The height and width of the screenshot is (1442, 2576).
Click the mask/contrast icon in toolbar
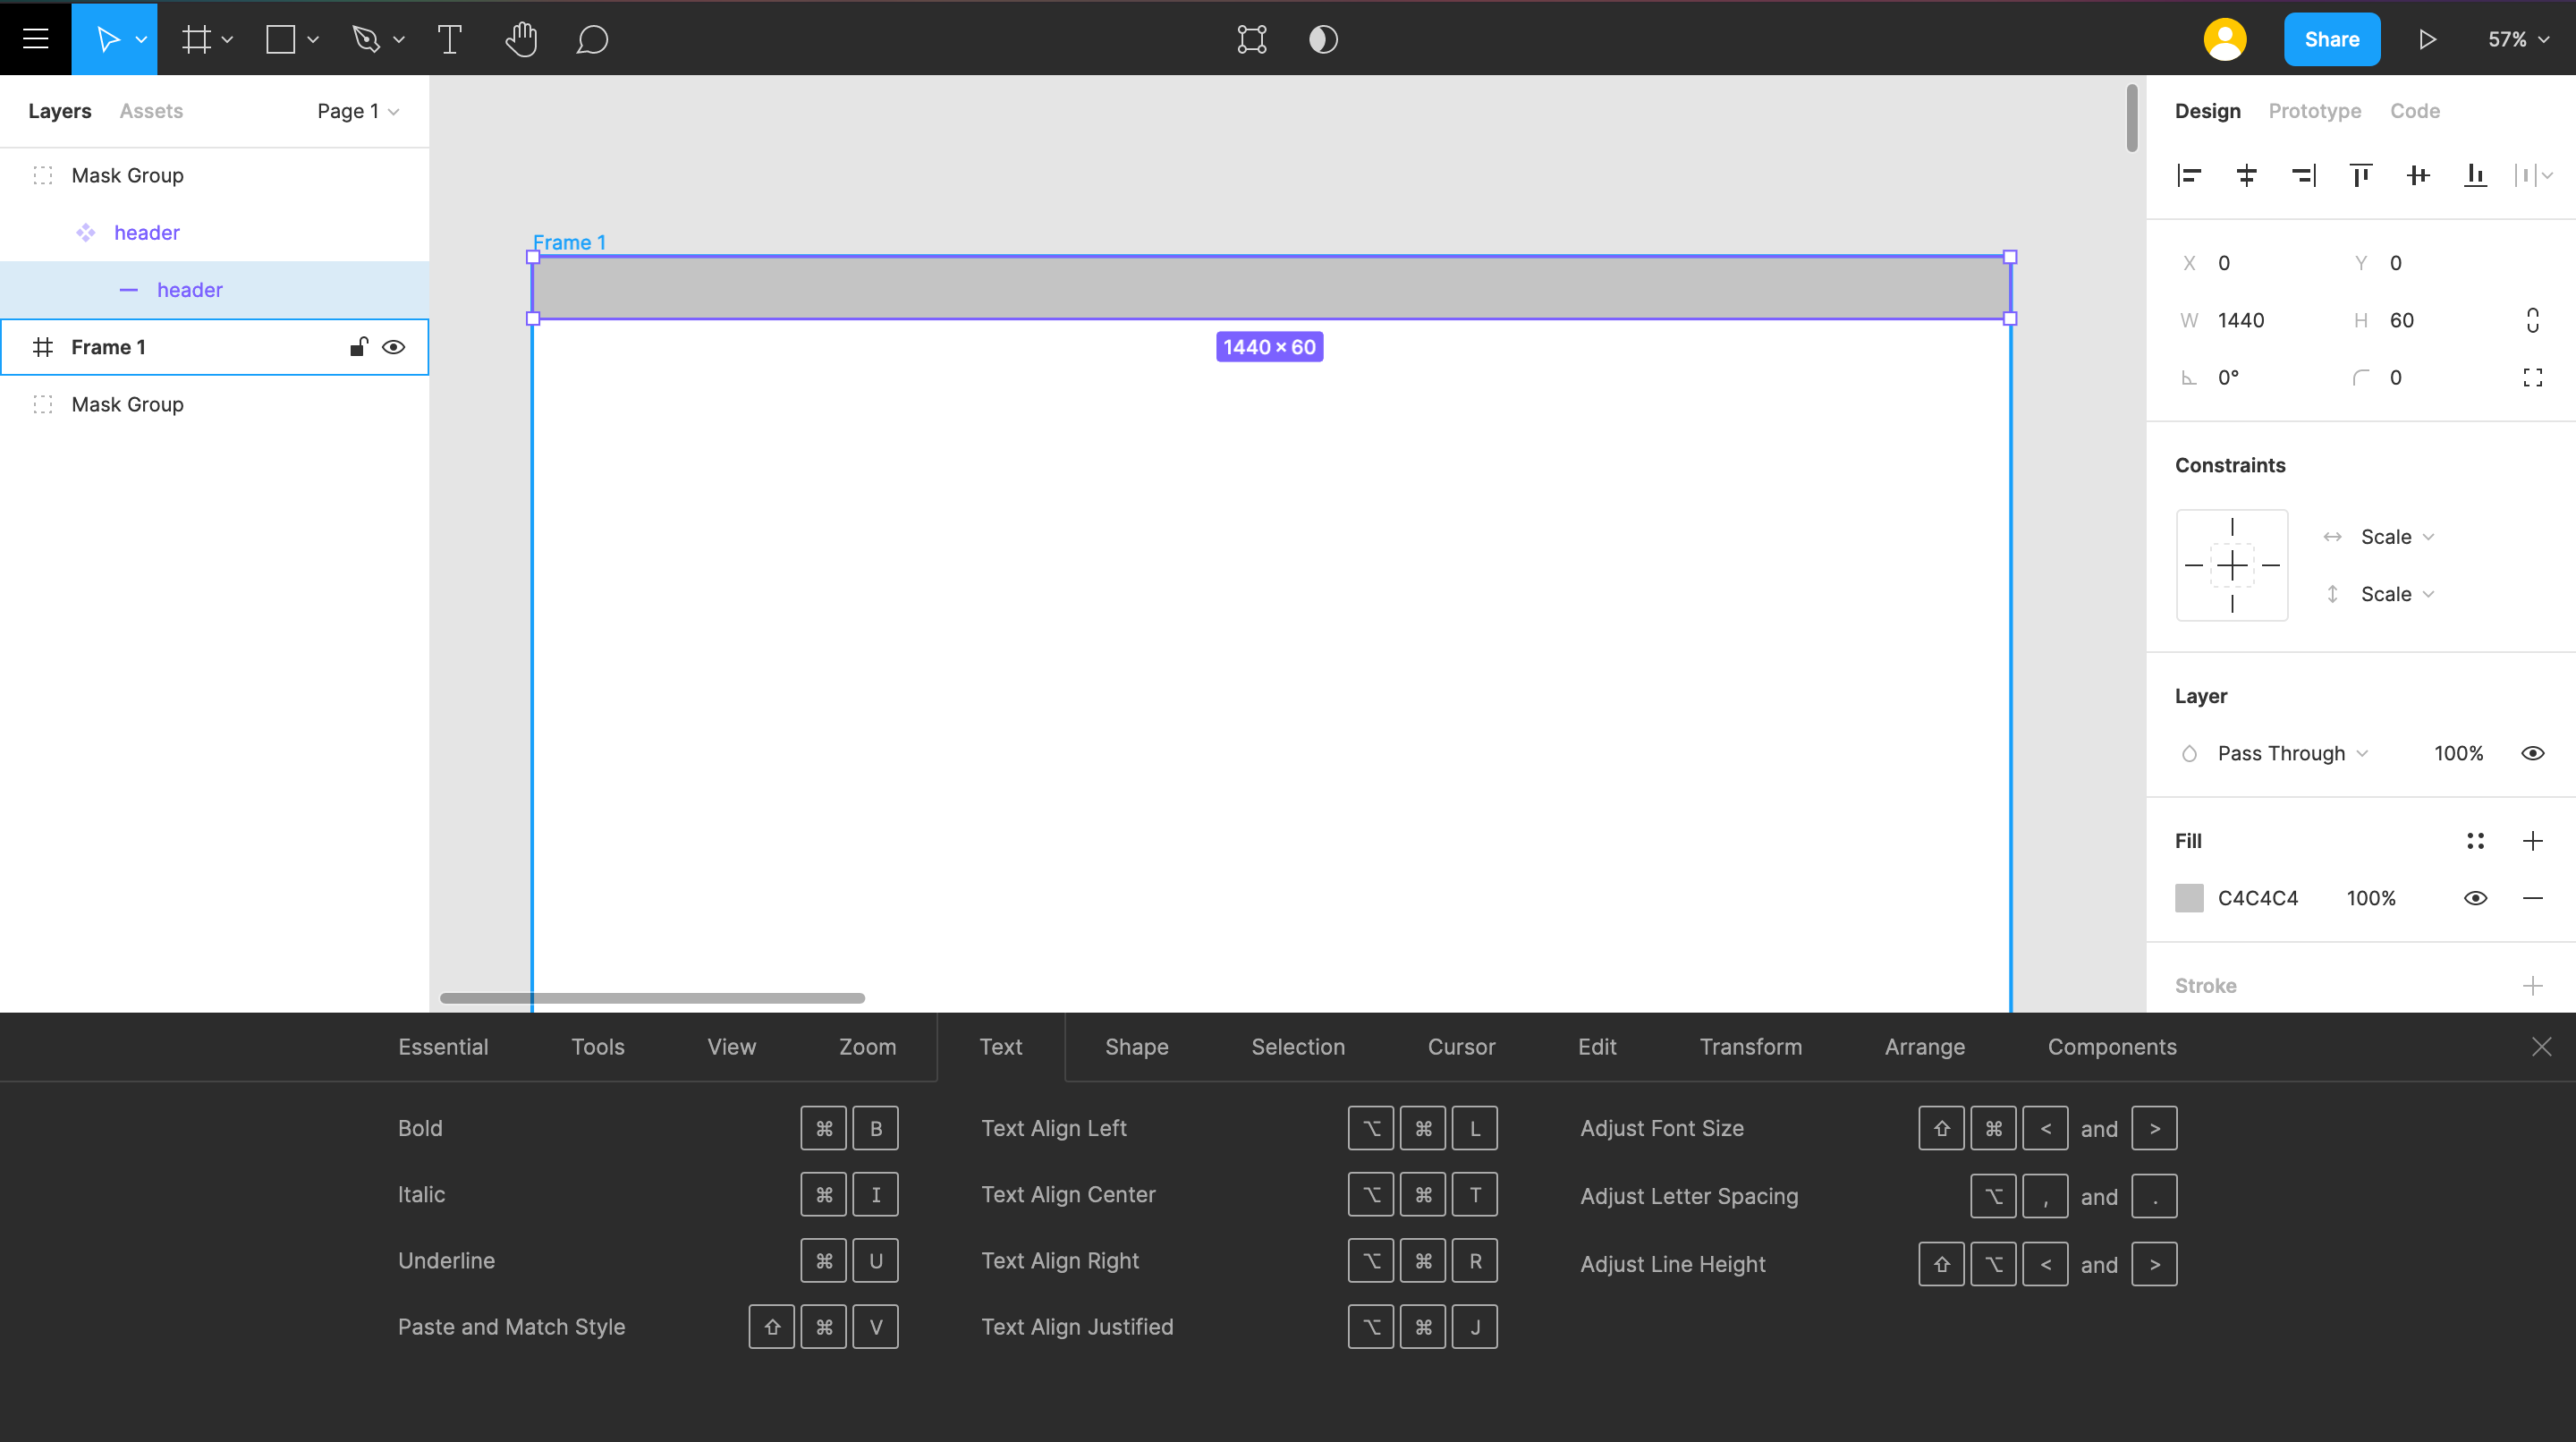[1323, 39]
